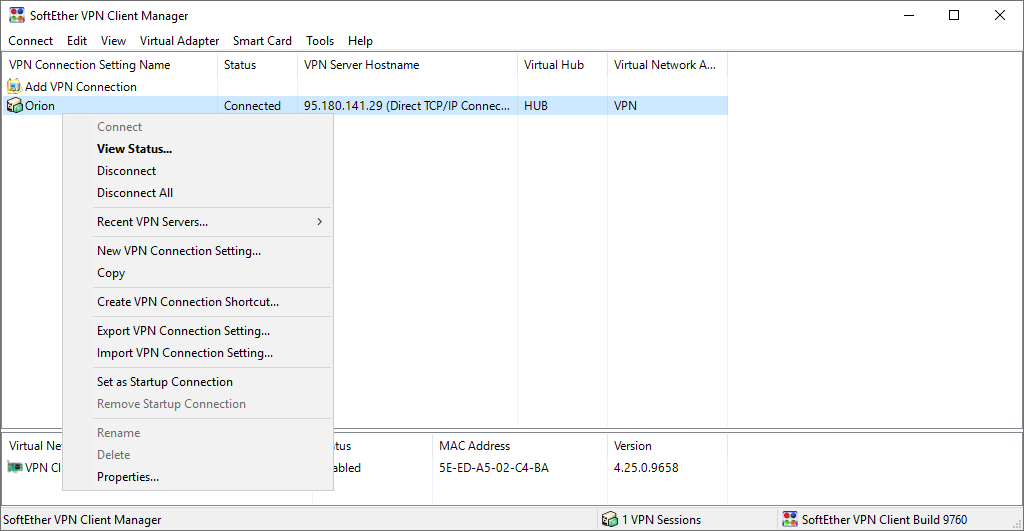Open the Connect menu in menu bar
1024x531 pixels.
click(x=31, y=40)
